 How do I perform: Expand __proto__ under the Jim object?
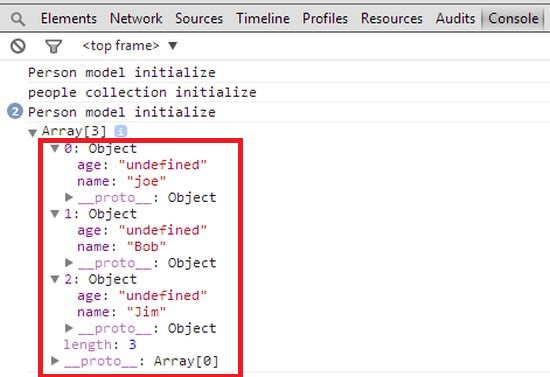click(x=69, y=328)
